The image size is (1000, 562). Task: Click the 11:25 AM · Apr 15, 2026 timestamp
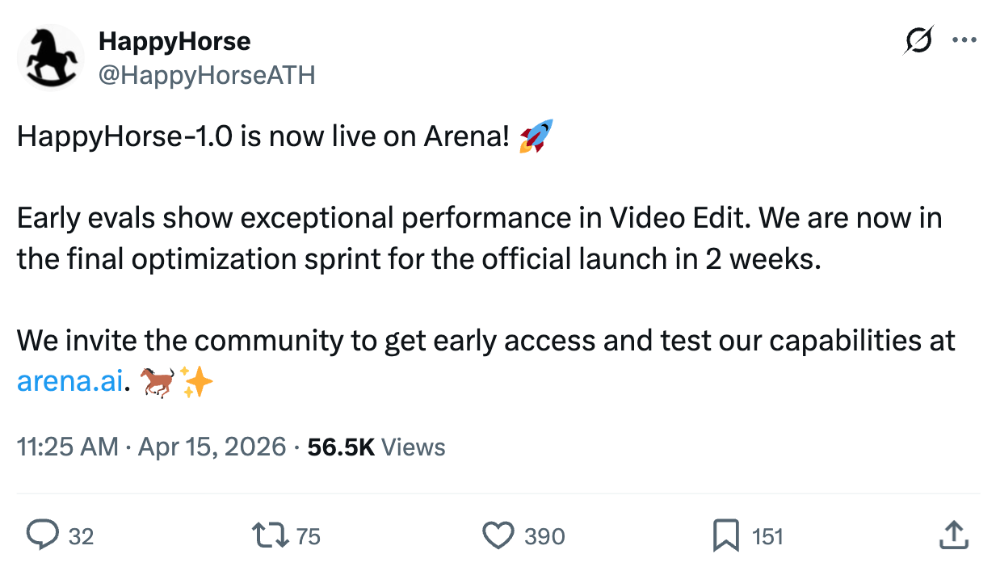152,447
